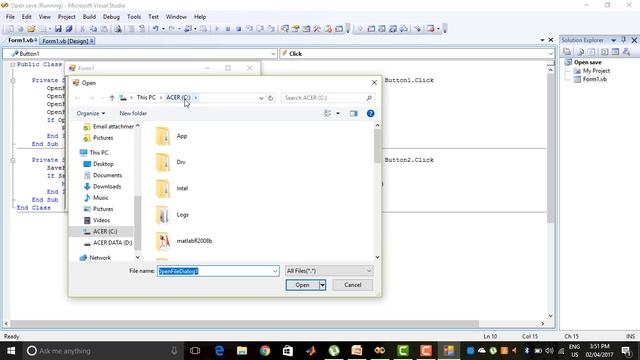Open the Build menu
Screen dimensions: 640x360
(89, 17)
